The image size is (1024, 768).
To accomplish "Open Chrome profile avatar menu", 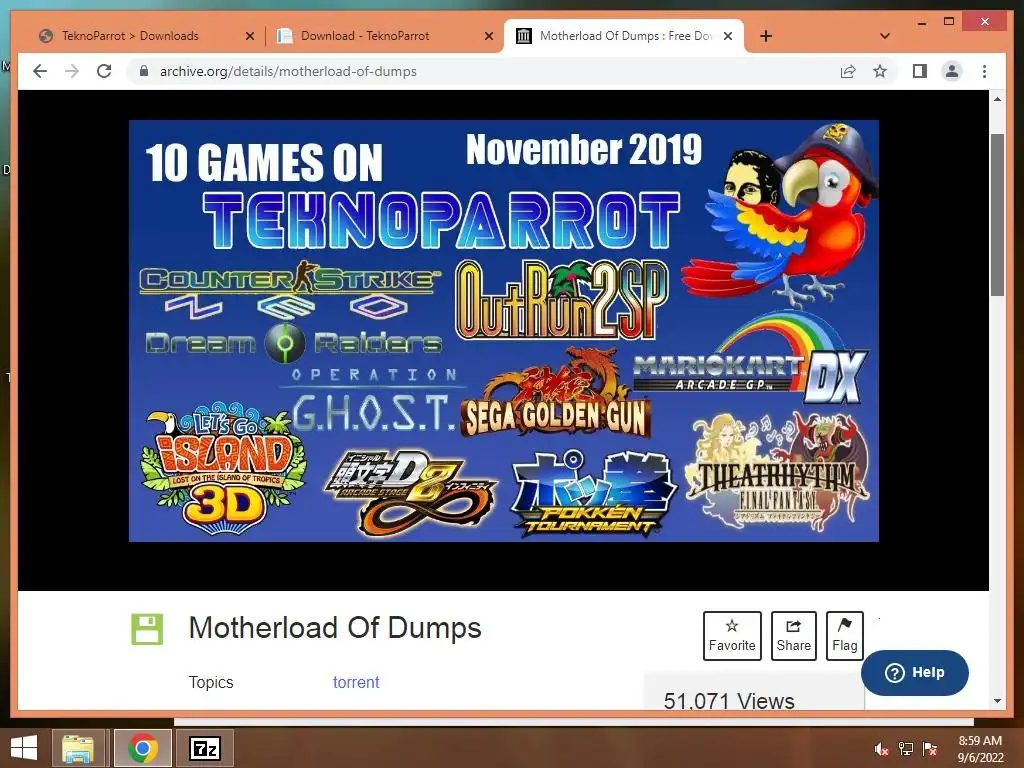I will [x=952, y=71].
